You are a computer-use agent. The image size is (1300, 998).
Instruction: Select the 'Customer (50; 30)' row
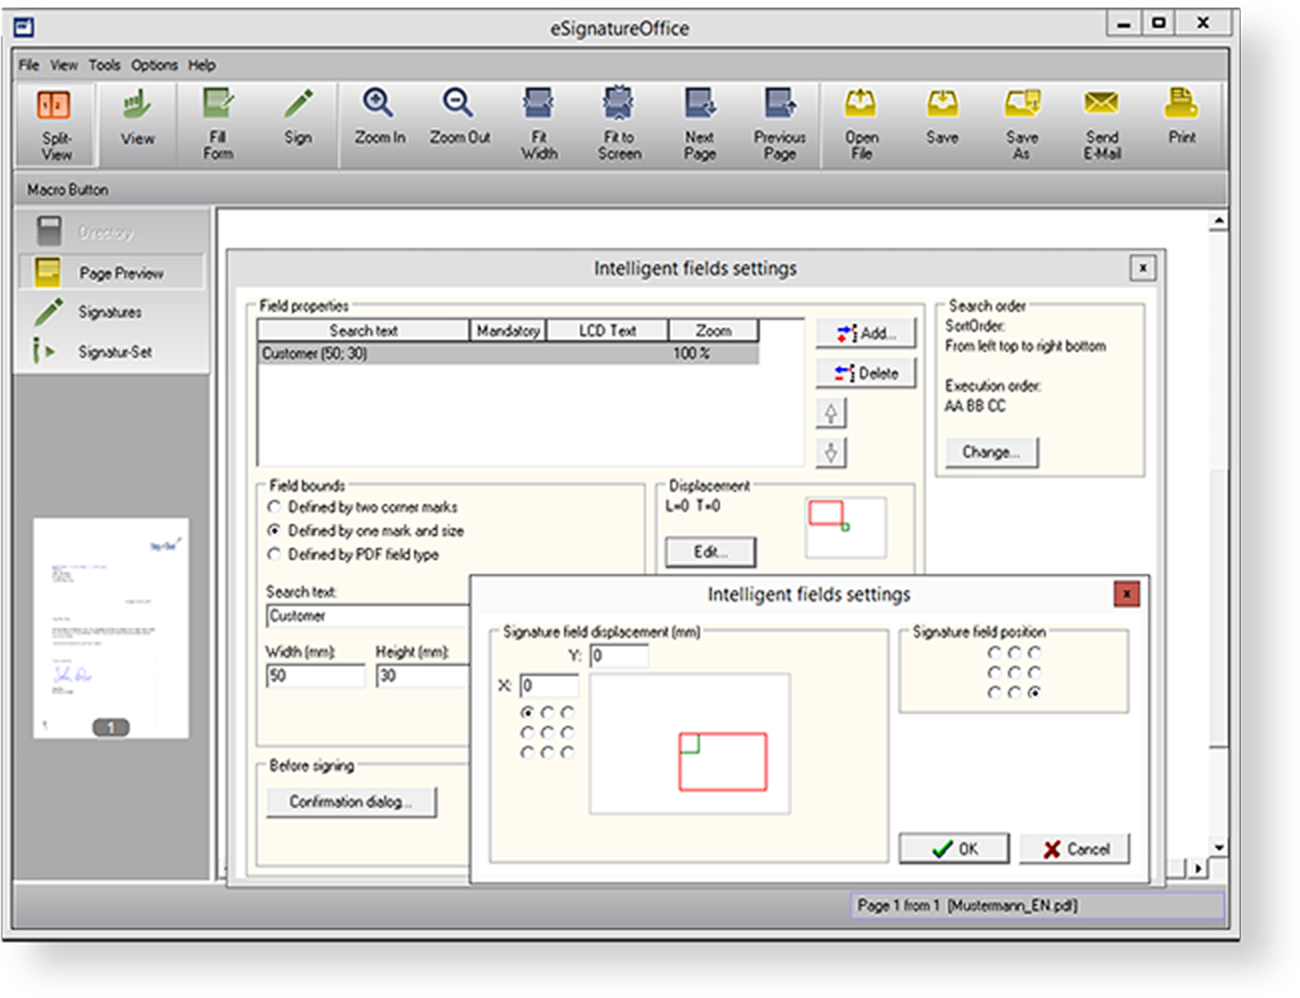(x=508, y=354)
